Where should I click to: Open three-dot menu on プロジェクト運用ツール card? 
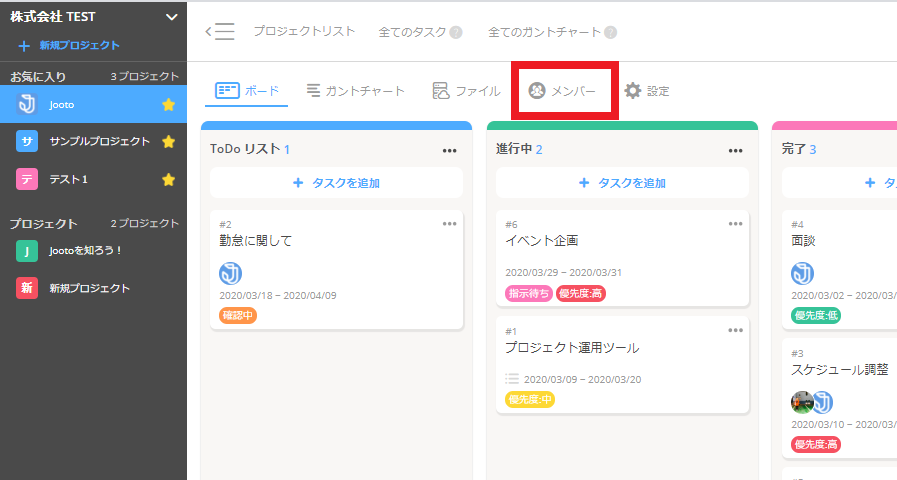click(735, 330)
